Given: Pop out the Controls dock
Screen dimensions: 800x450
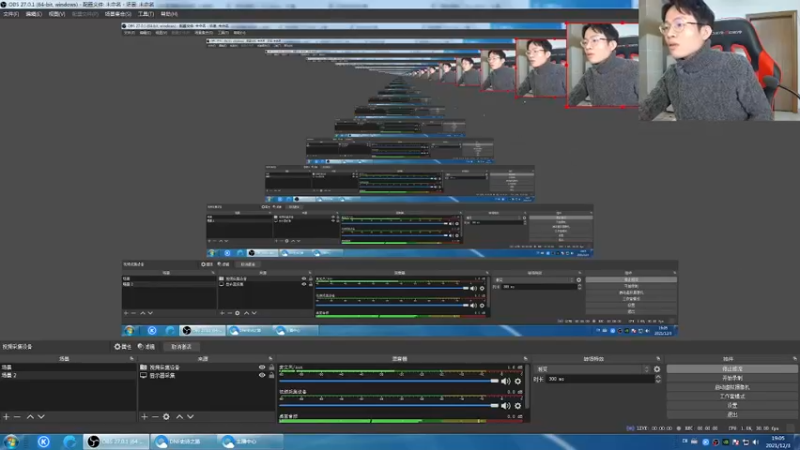Looking at the screenshot, I should click(794, 359).
